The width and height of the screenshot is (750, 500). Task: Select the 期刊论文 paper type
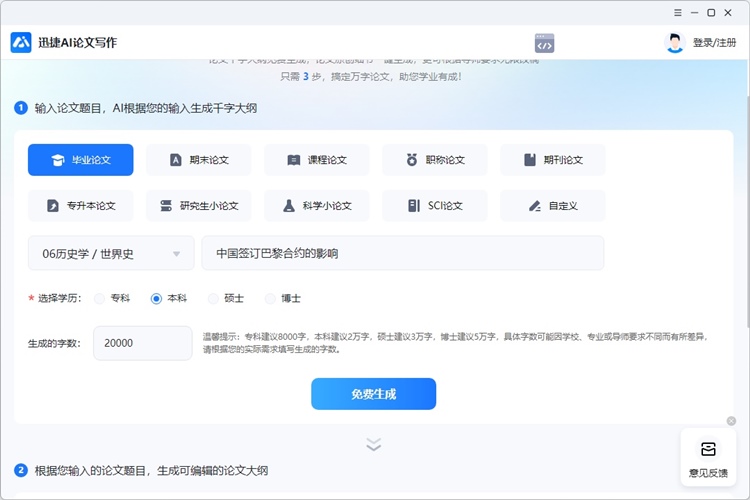pyautogui.click(x=553, y=160)
